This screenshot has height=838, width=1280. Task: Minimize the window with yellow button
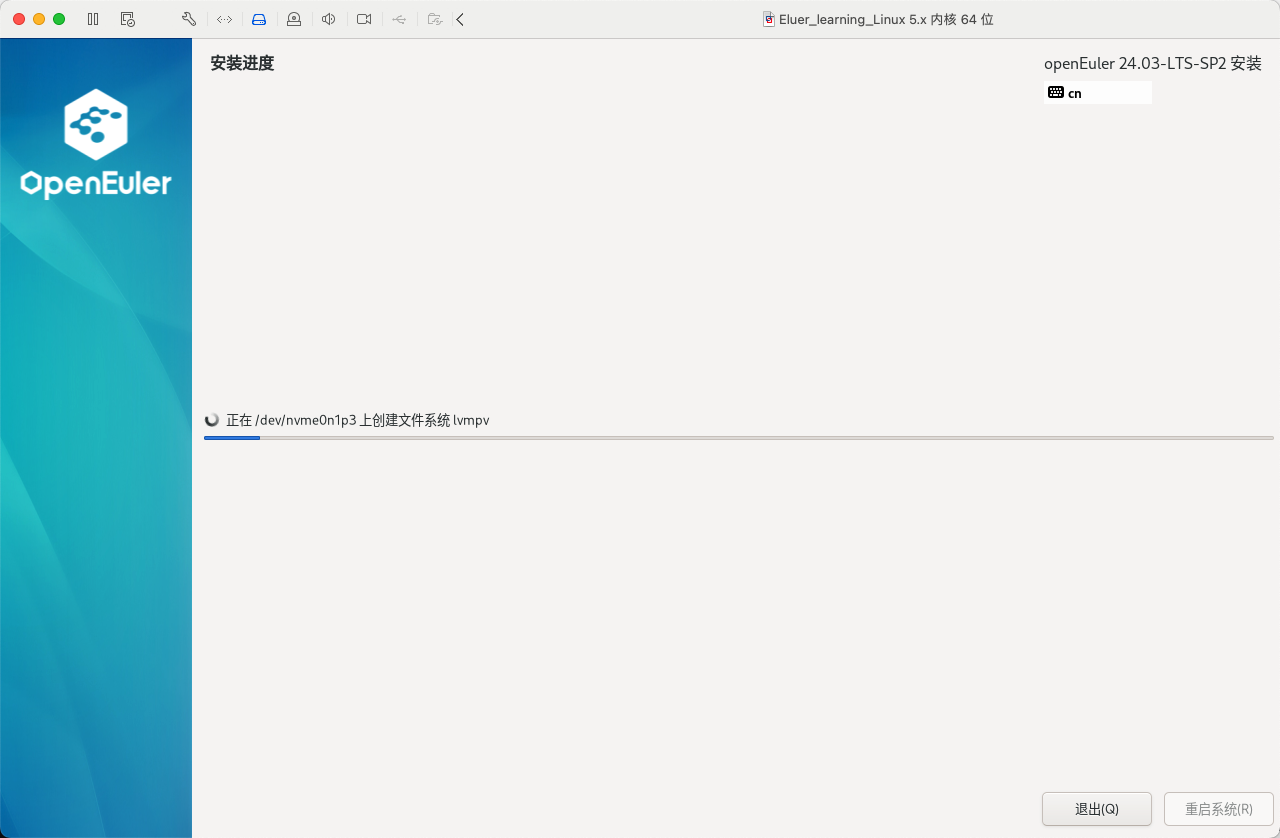(x=39, y=19)
